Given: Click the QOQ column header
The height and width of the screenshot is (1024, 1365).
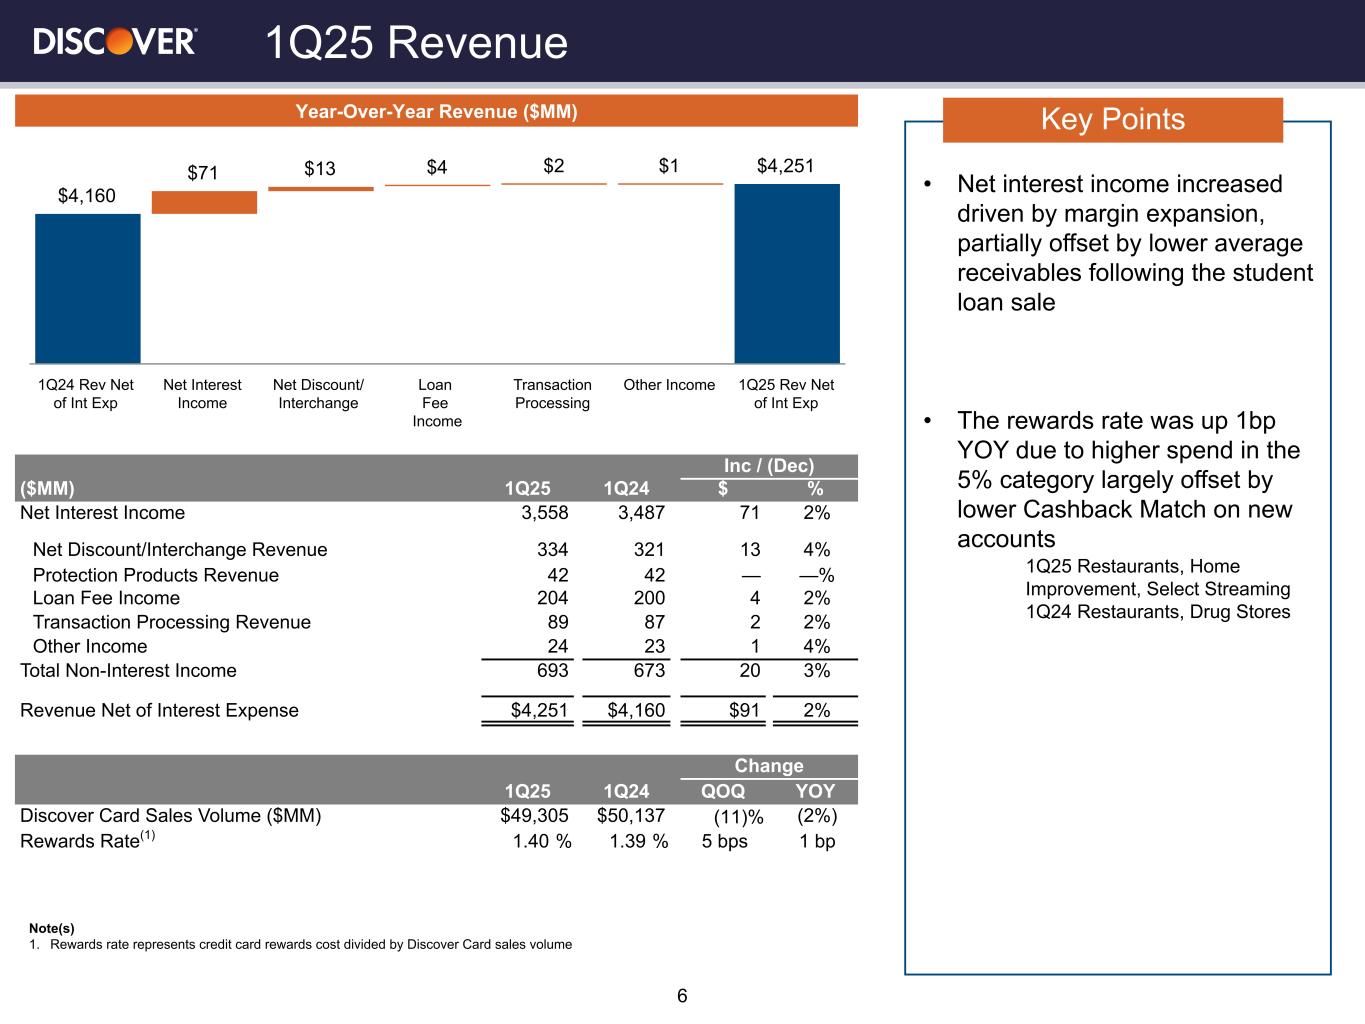Looking at the screenshot, I should point(723,791).
